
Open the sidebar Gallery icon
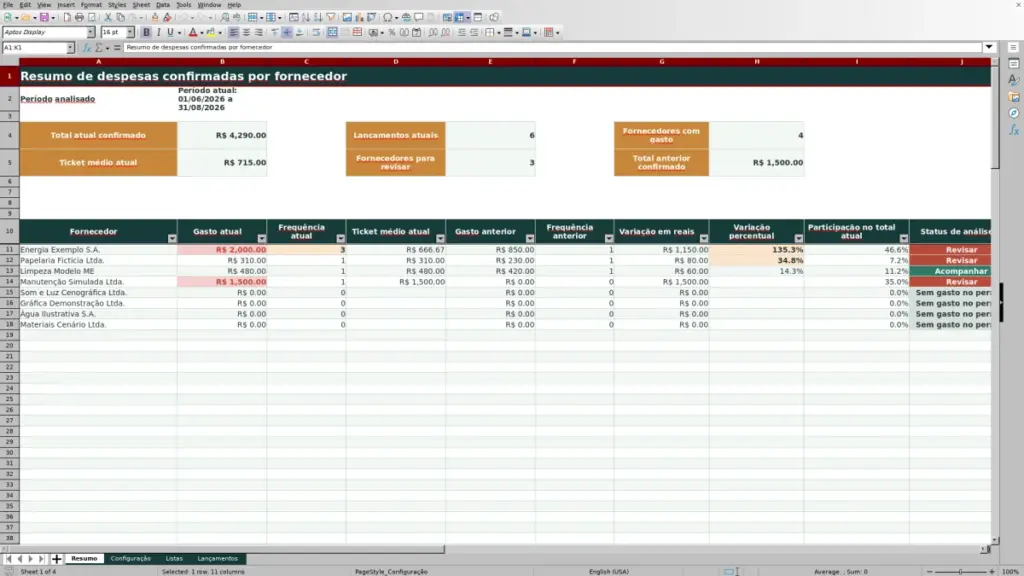click(x=1014, y=97)
